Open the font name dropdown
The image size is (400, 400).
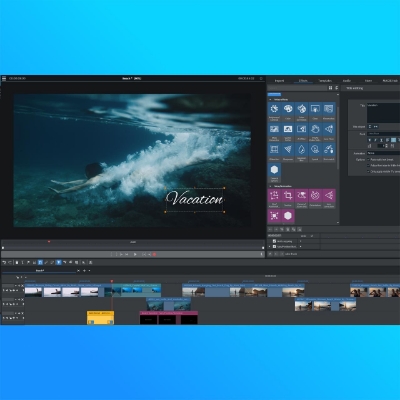point(383,134)
